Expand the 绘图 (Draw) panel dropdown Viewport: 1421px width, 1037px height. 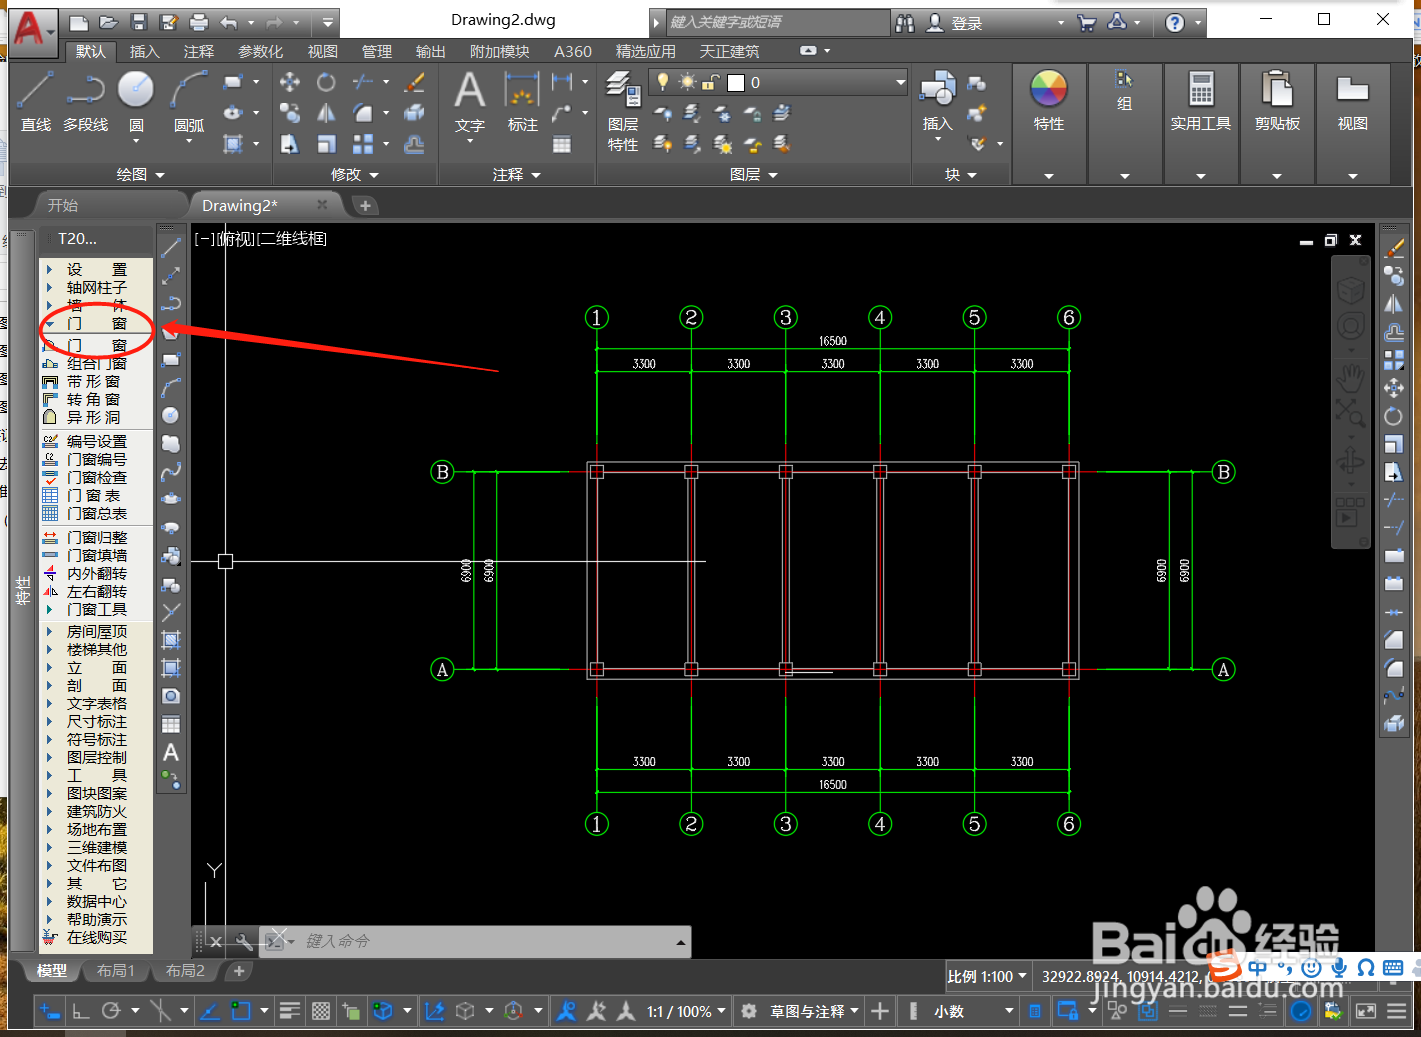click(x=140, y=174)
